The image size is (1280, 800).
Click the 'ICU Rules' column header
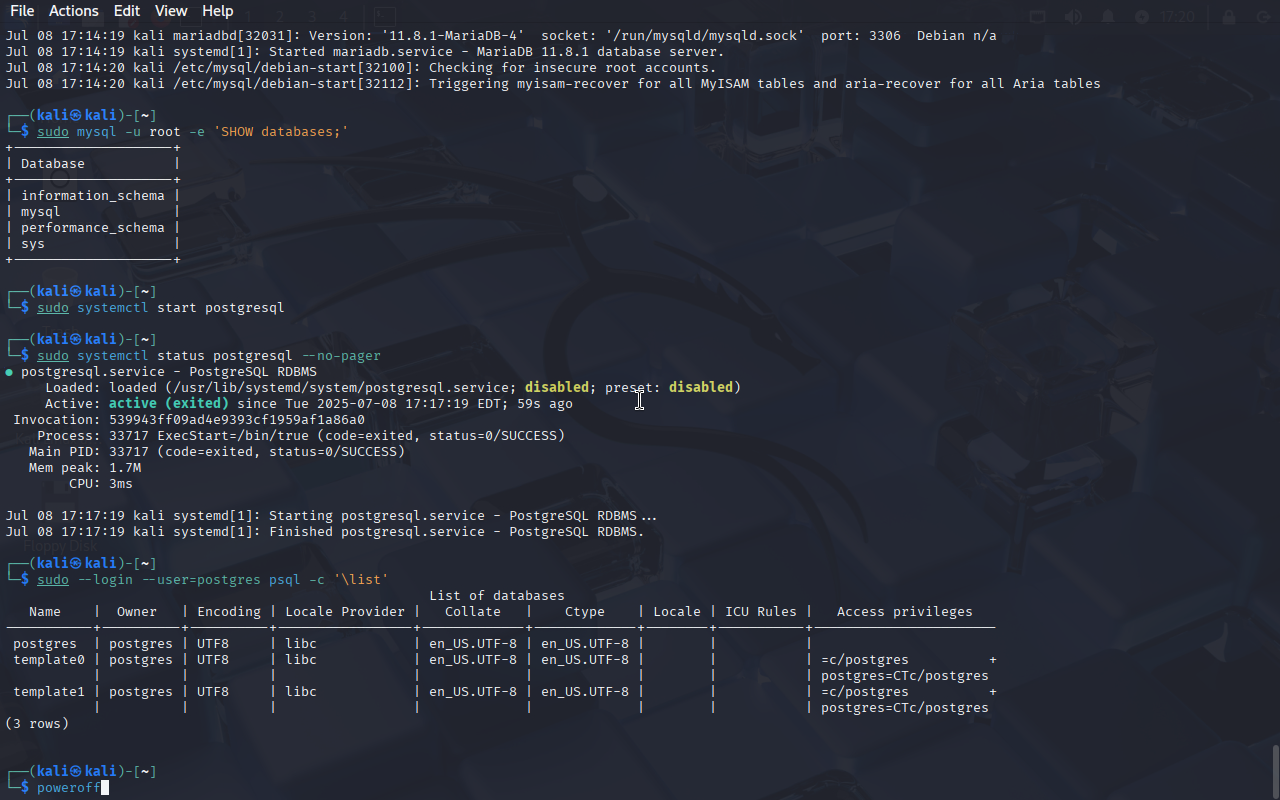click(761, 612)
